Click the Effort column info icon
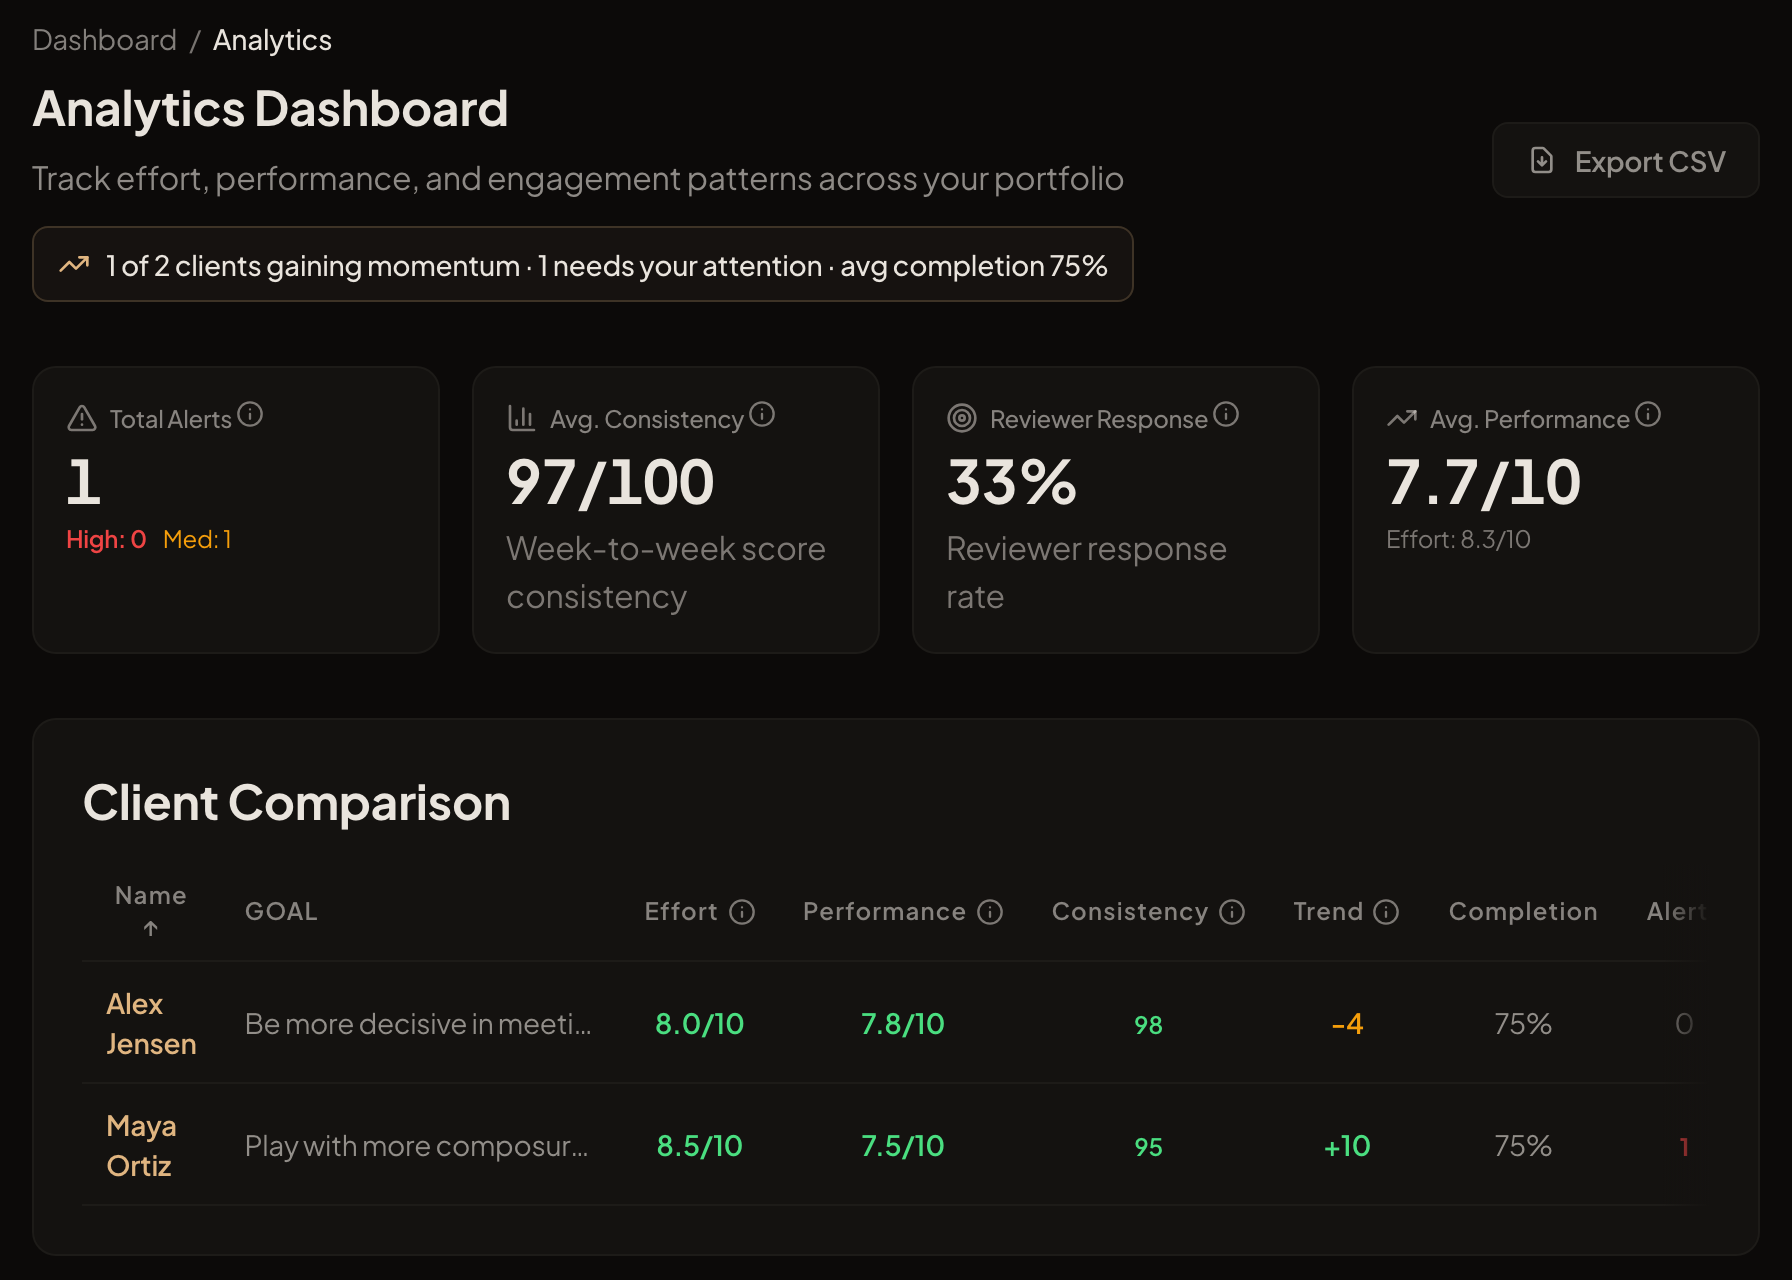 point(742,912)
